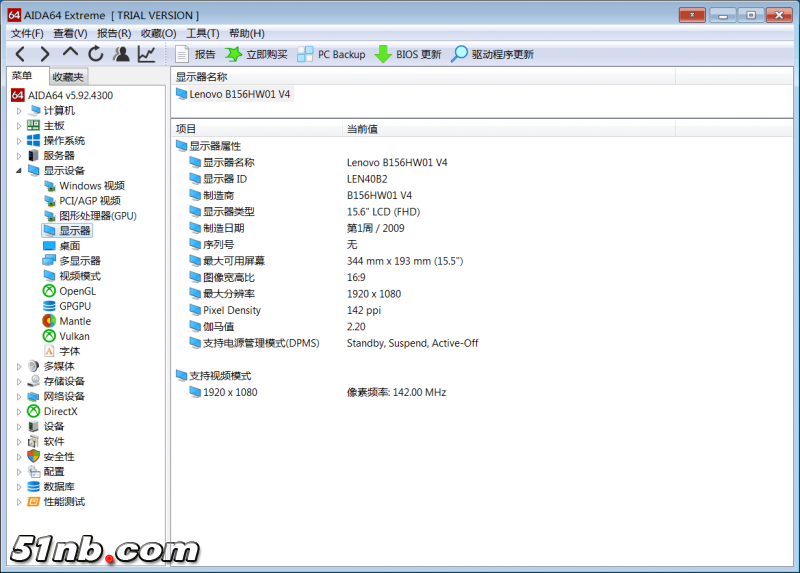The height and width of the screenshot is (573, 800).
Task: Expand the 主板 tree node
Action: point(19,126)
